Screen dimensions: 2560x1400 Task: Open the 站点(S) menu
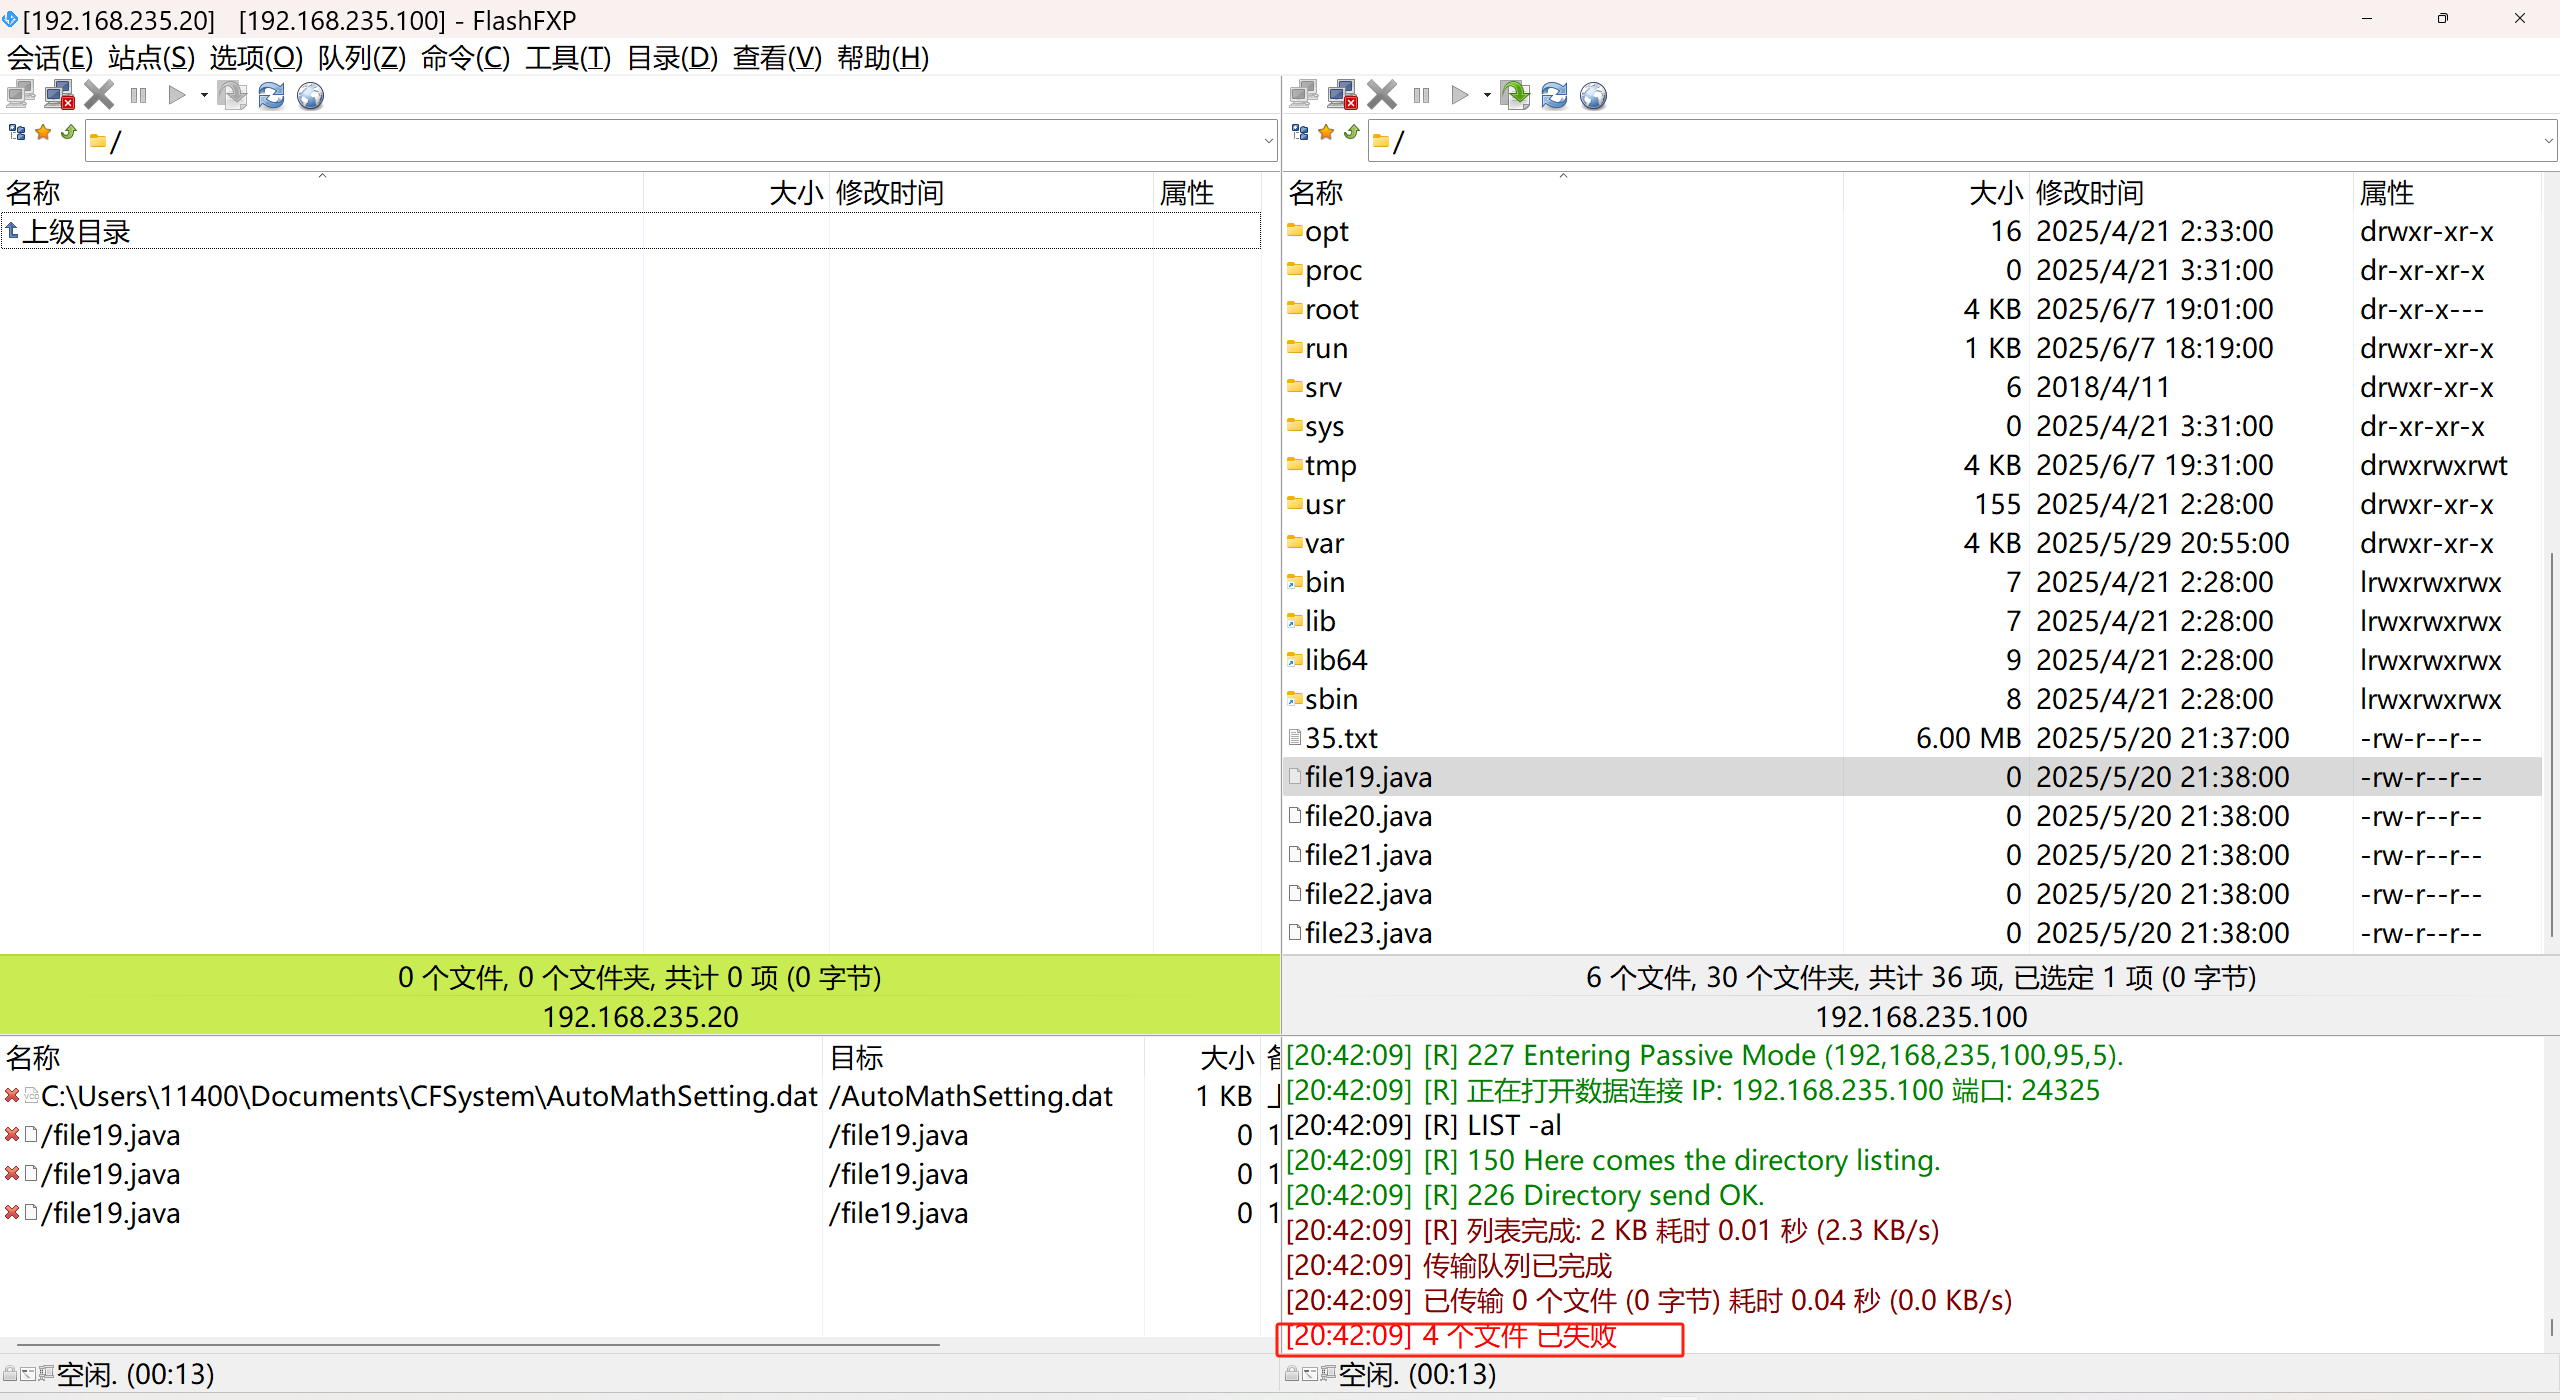point(151,58)
